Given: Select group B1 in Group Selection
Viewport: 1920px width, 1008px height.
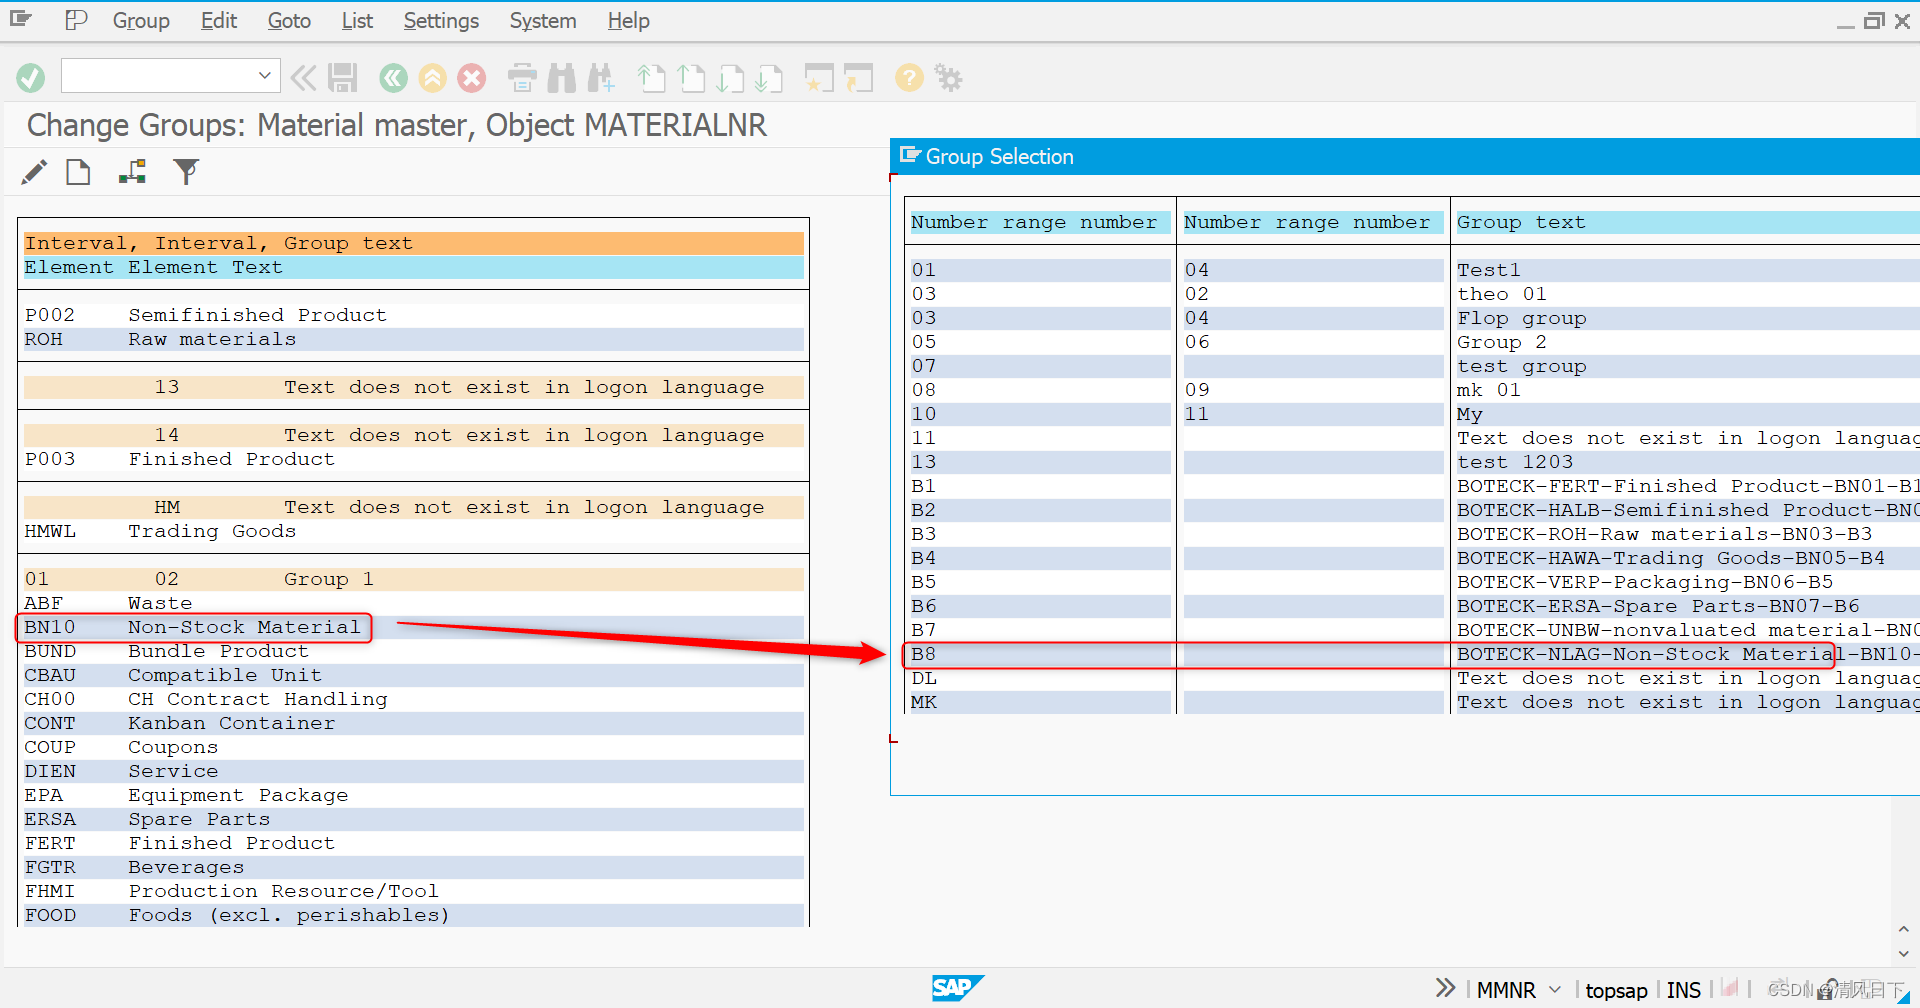Looking at the screenshot, I should click(x=1414, y=486).
